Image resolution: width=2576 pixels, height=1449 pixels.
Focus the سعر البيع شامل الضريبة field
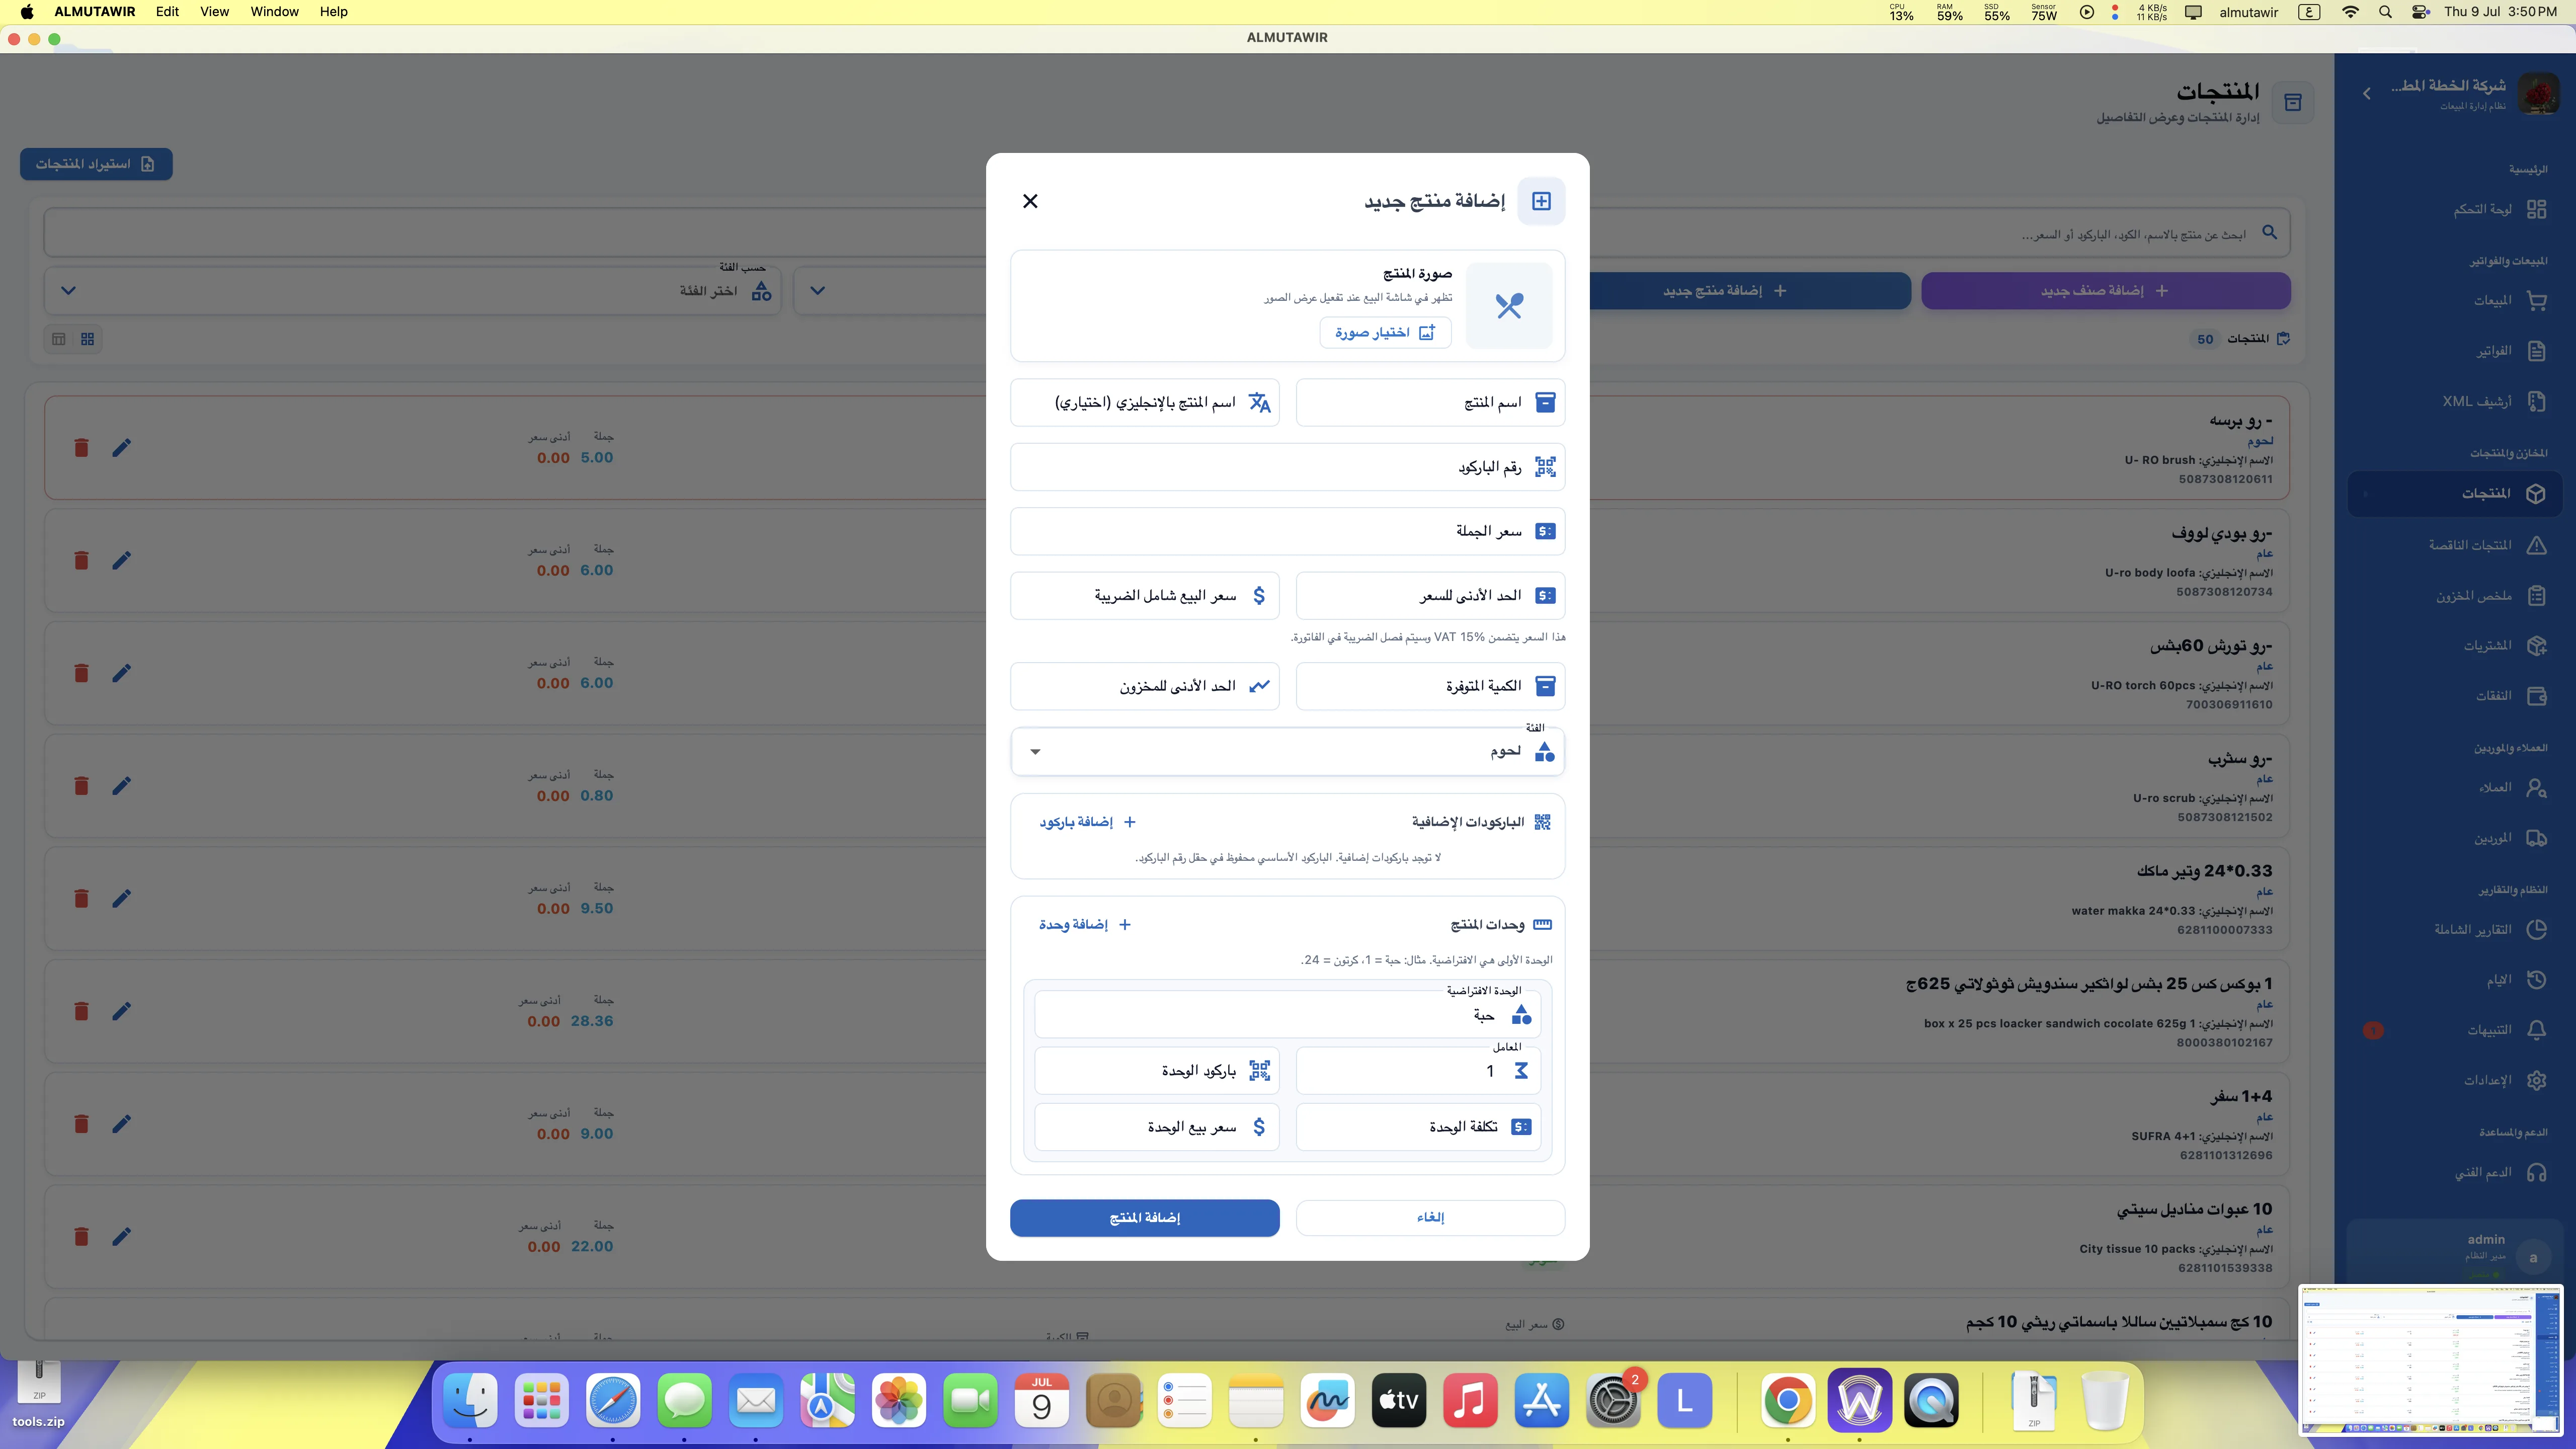pos(1144,595)
